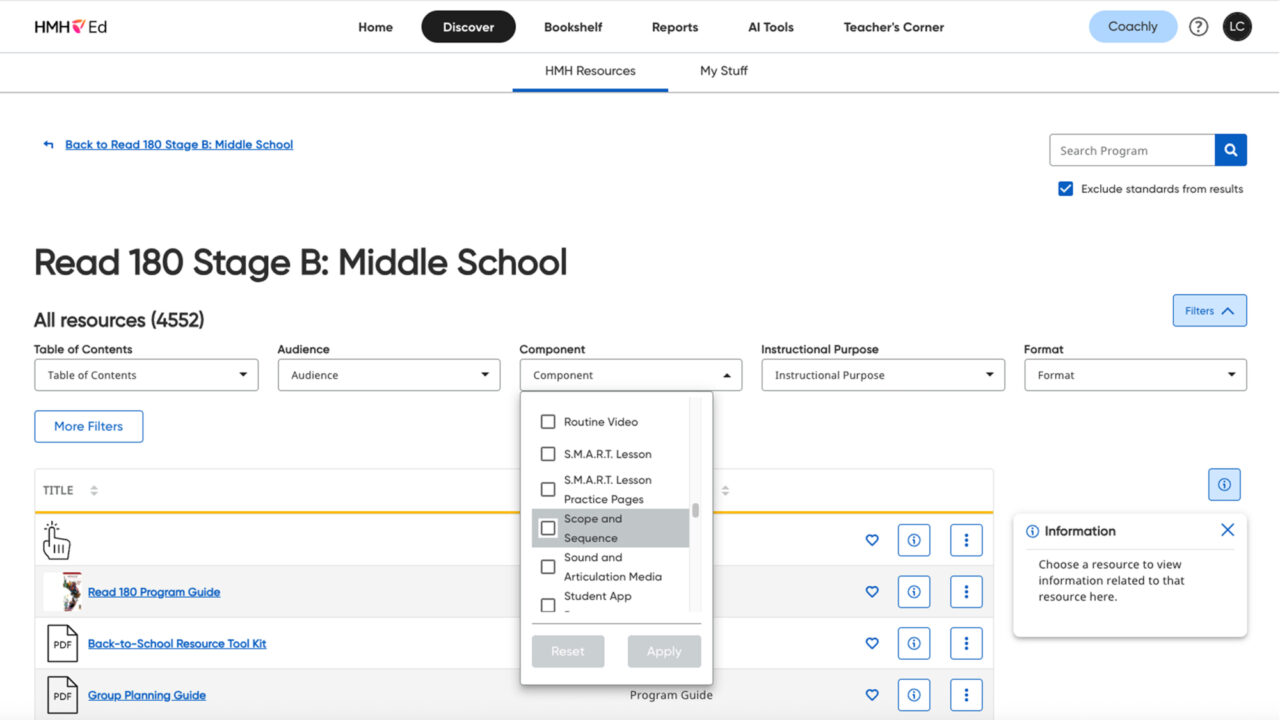Follow Back to Read 180 Stage B link

point(179,145)
